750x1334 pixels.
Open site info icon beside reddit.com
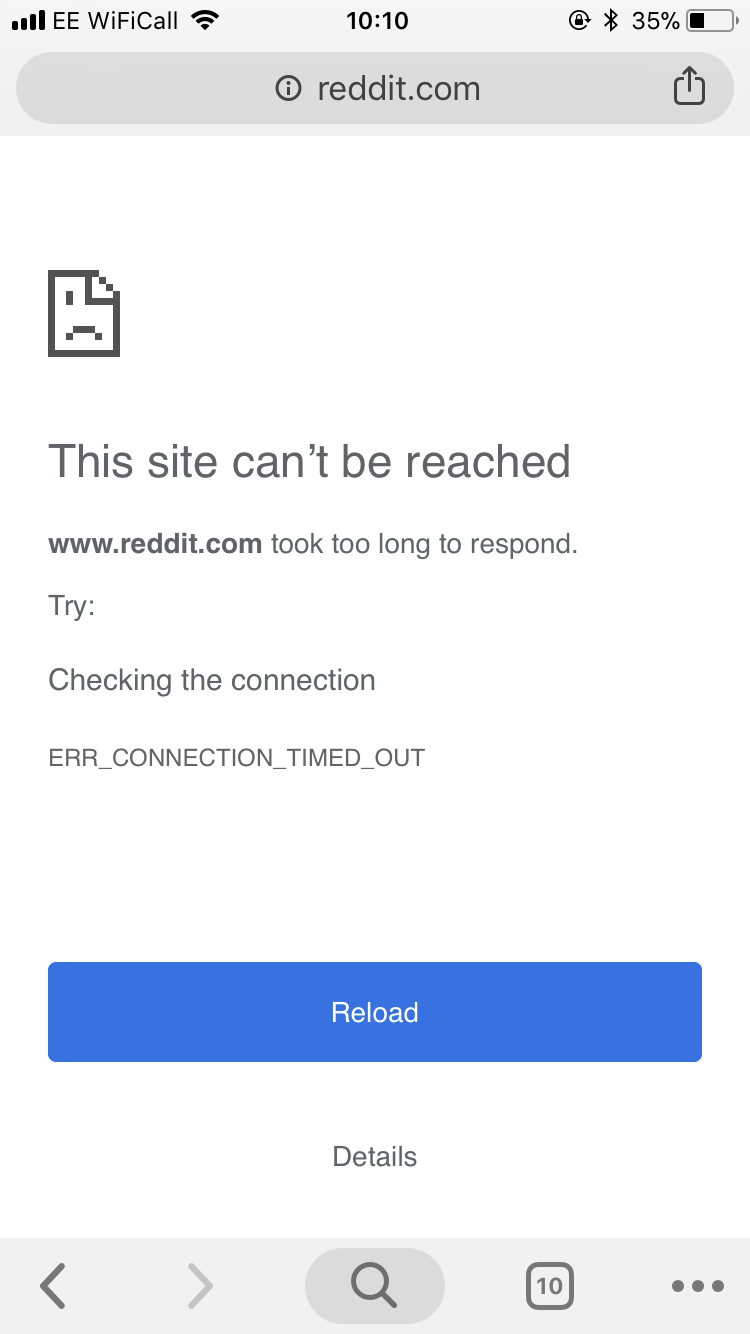coord(288,89)
